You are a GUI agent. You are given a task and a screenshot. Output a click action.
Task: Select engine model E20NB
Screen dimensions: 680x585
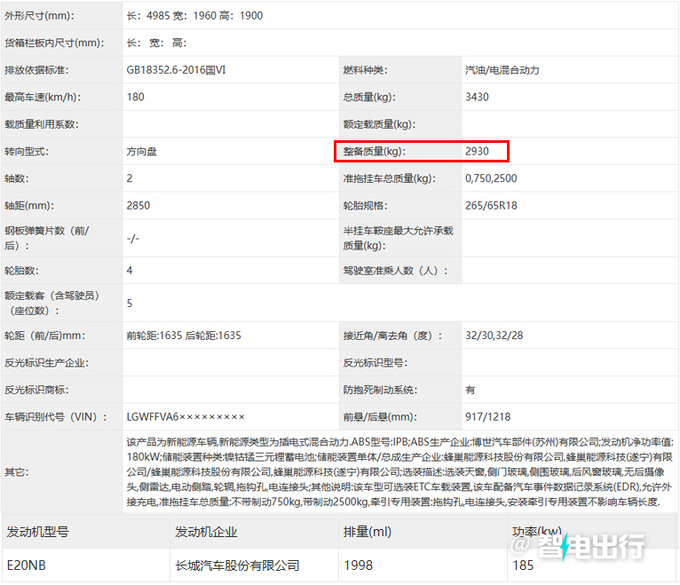[x=25, y=565]
